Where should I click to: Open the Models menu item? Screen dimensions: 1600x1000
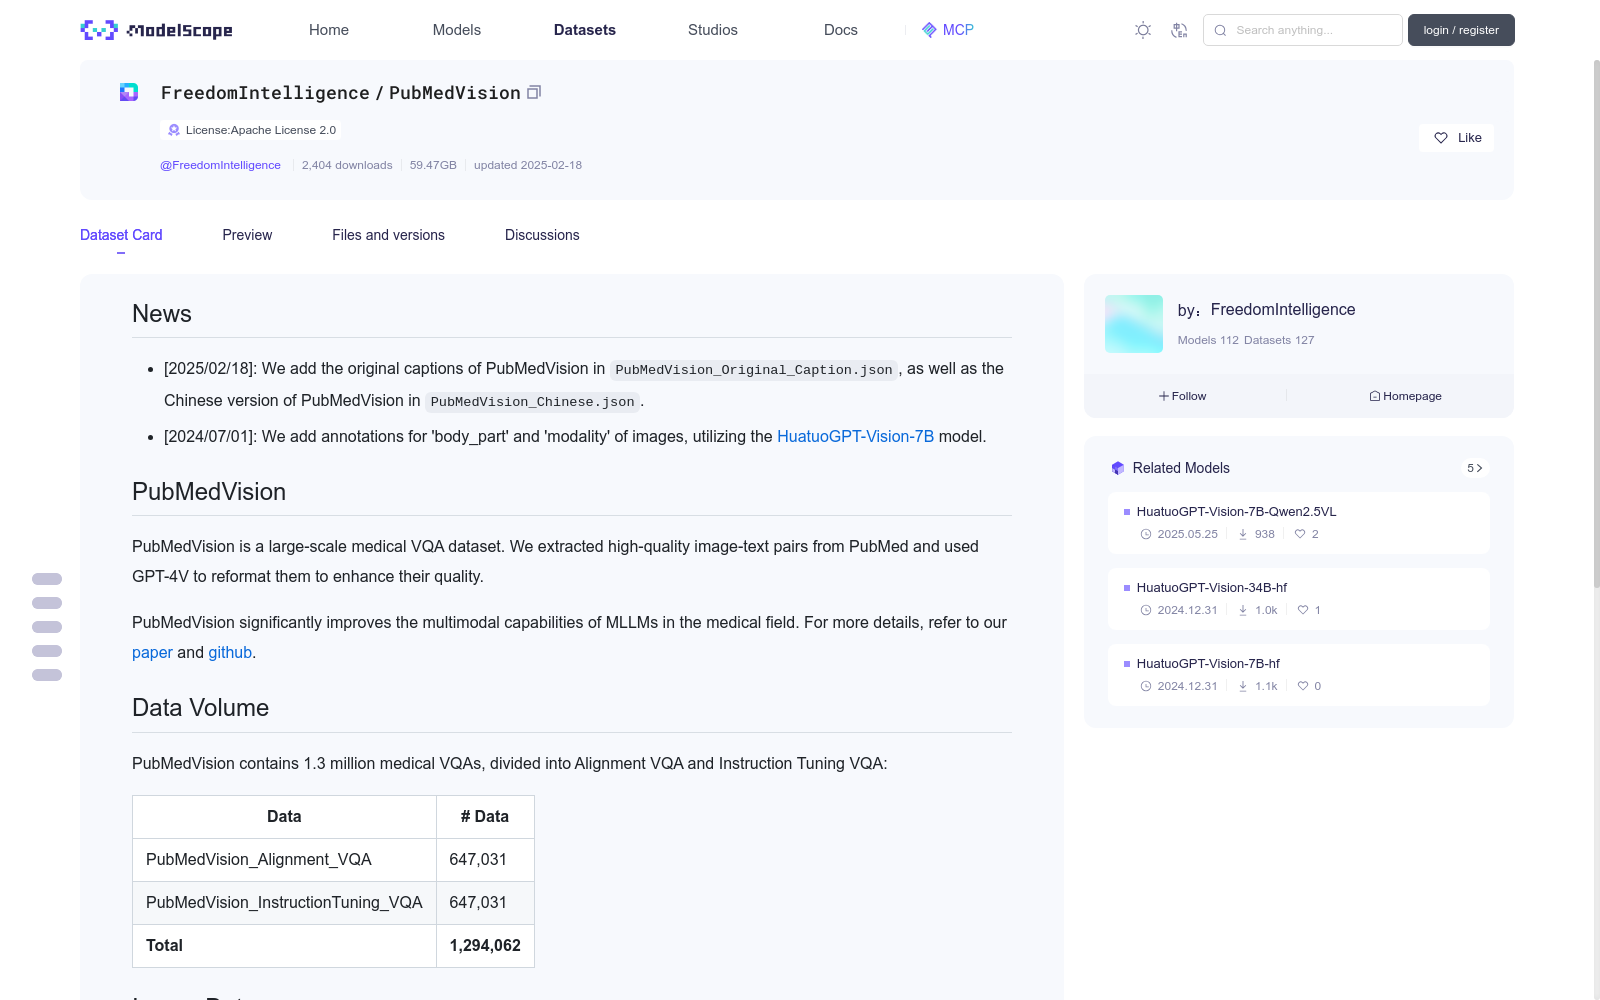click(x=457, y=30)
